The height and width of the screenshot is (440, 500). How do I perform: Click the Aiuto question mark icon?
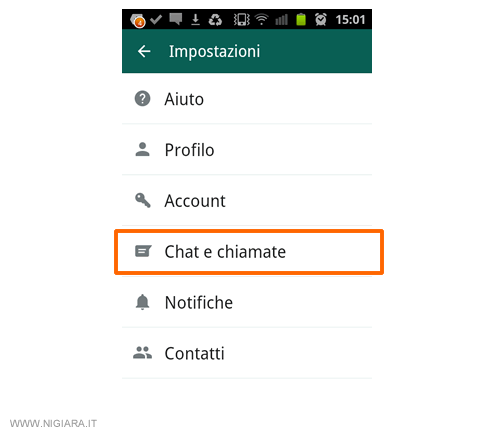[142, 99]
